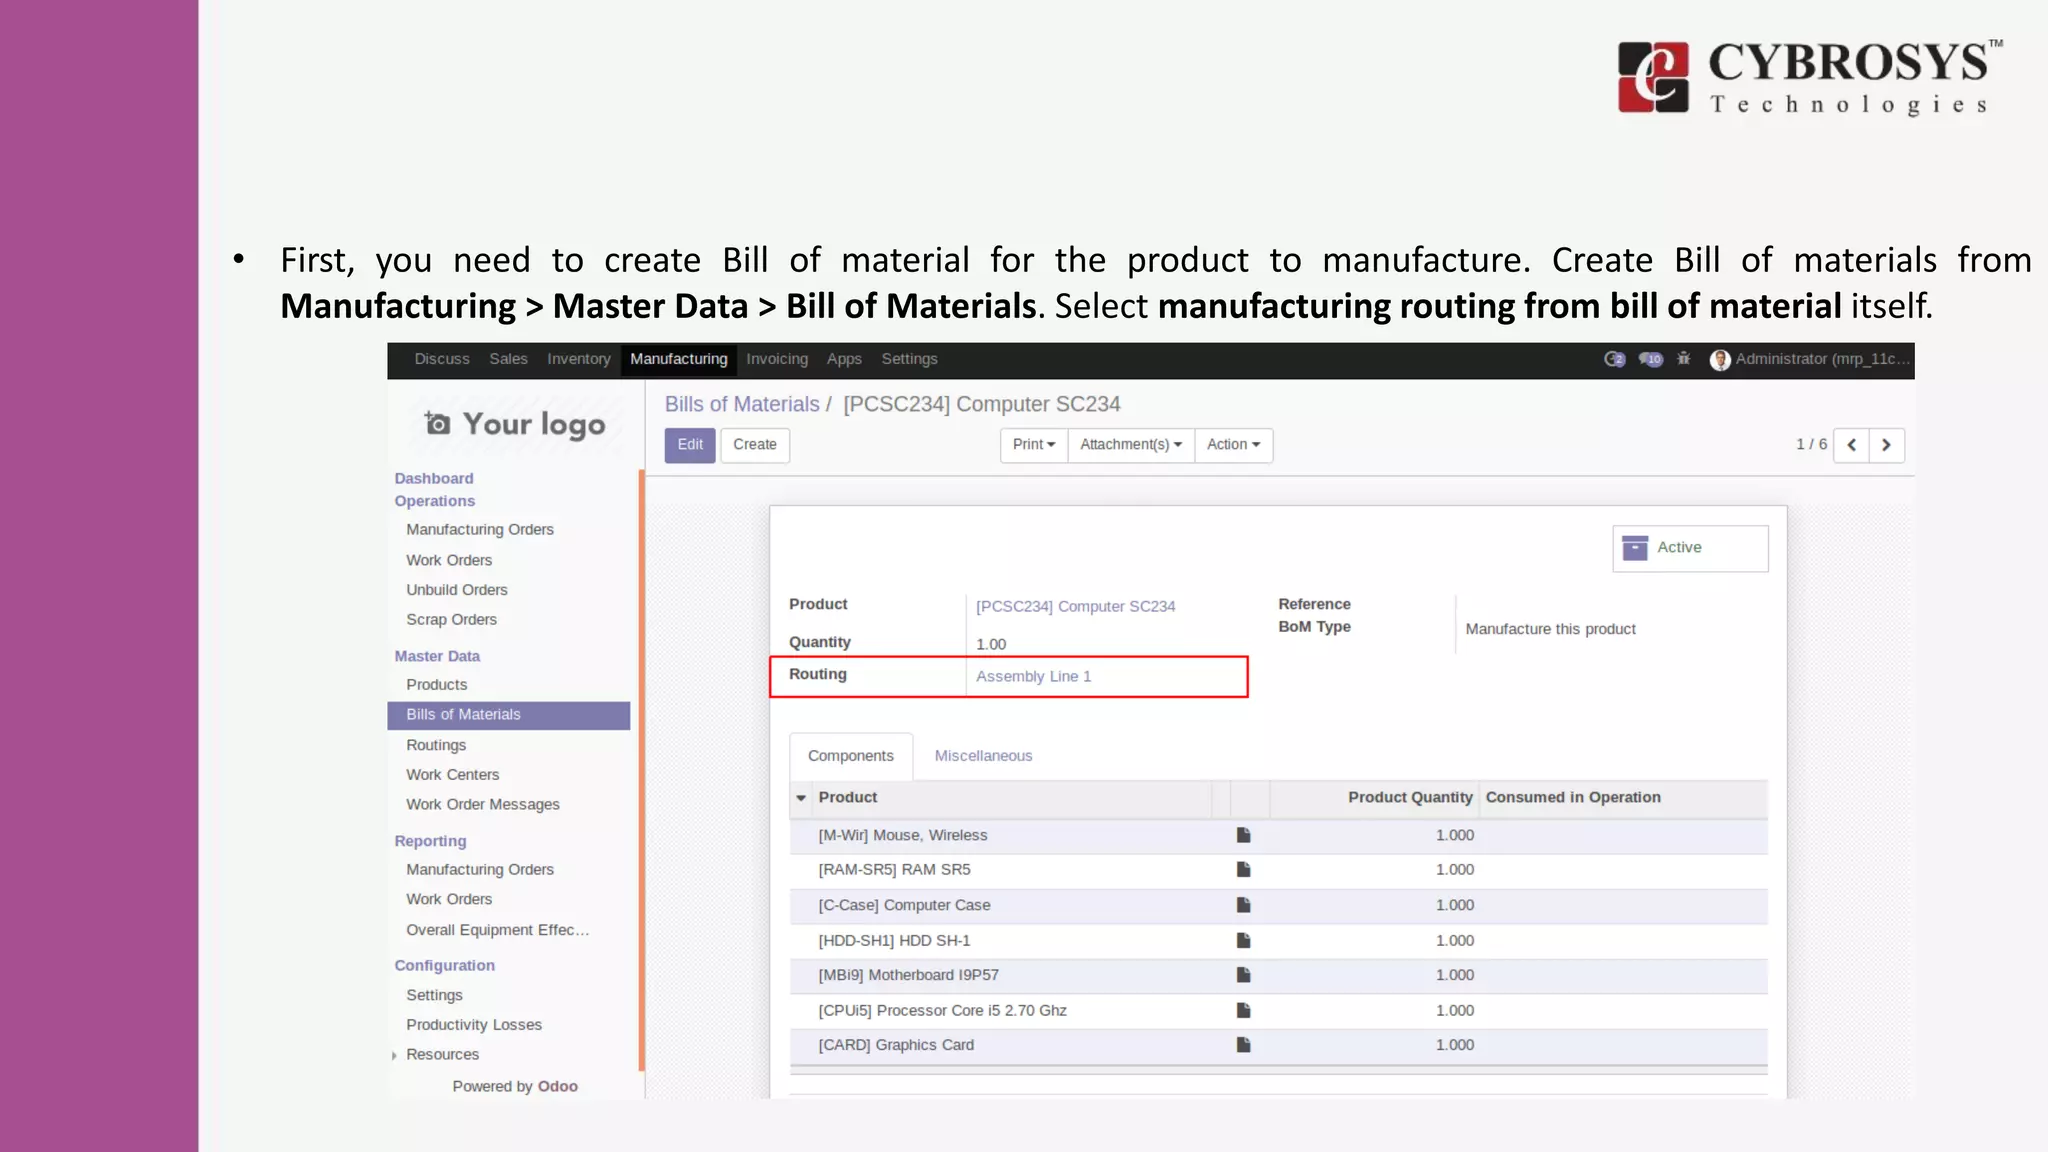Open Manufacturing Orders under Operations
The image size is (2048, 1152).
[x=480, y=529]
